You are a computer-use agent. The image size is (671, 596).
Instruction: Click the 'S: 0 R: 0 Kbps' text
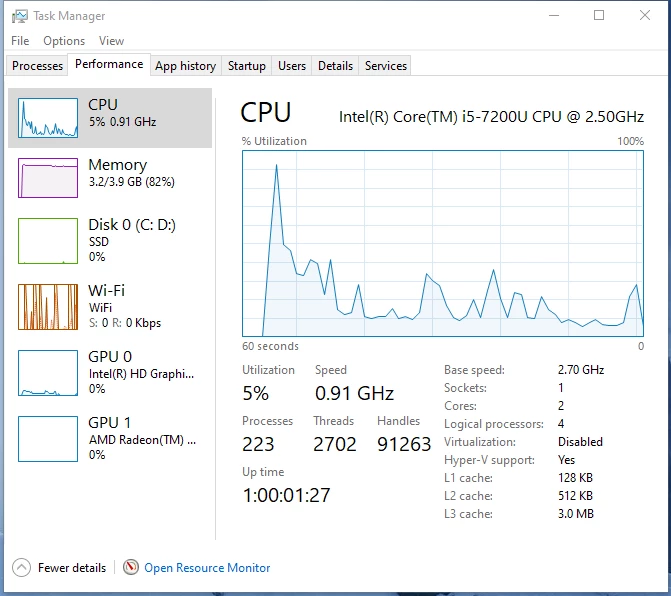(x=125, y=323)
